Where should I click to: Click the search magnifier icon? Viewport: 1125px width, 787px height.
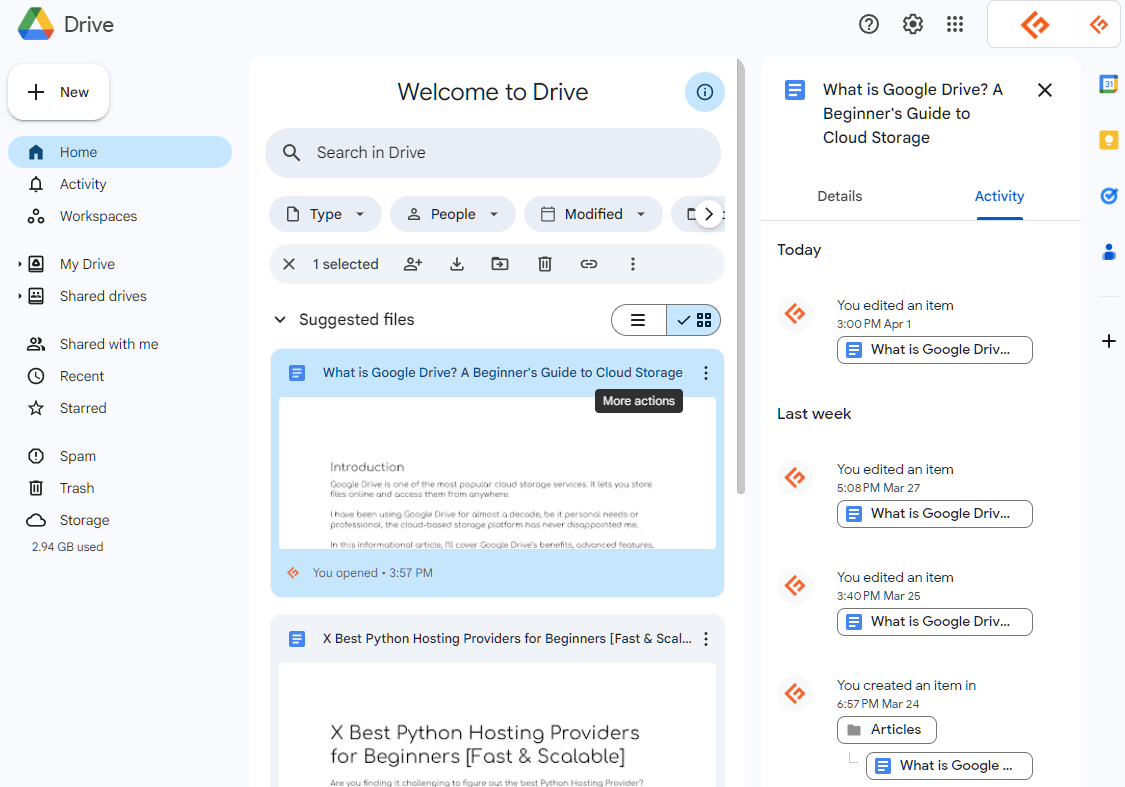(x=291, y=152)
